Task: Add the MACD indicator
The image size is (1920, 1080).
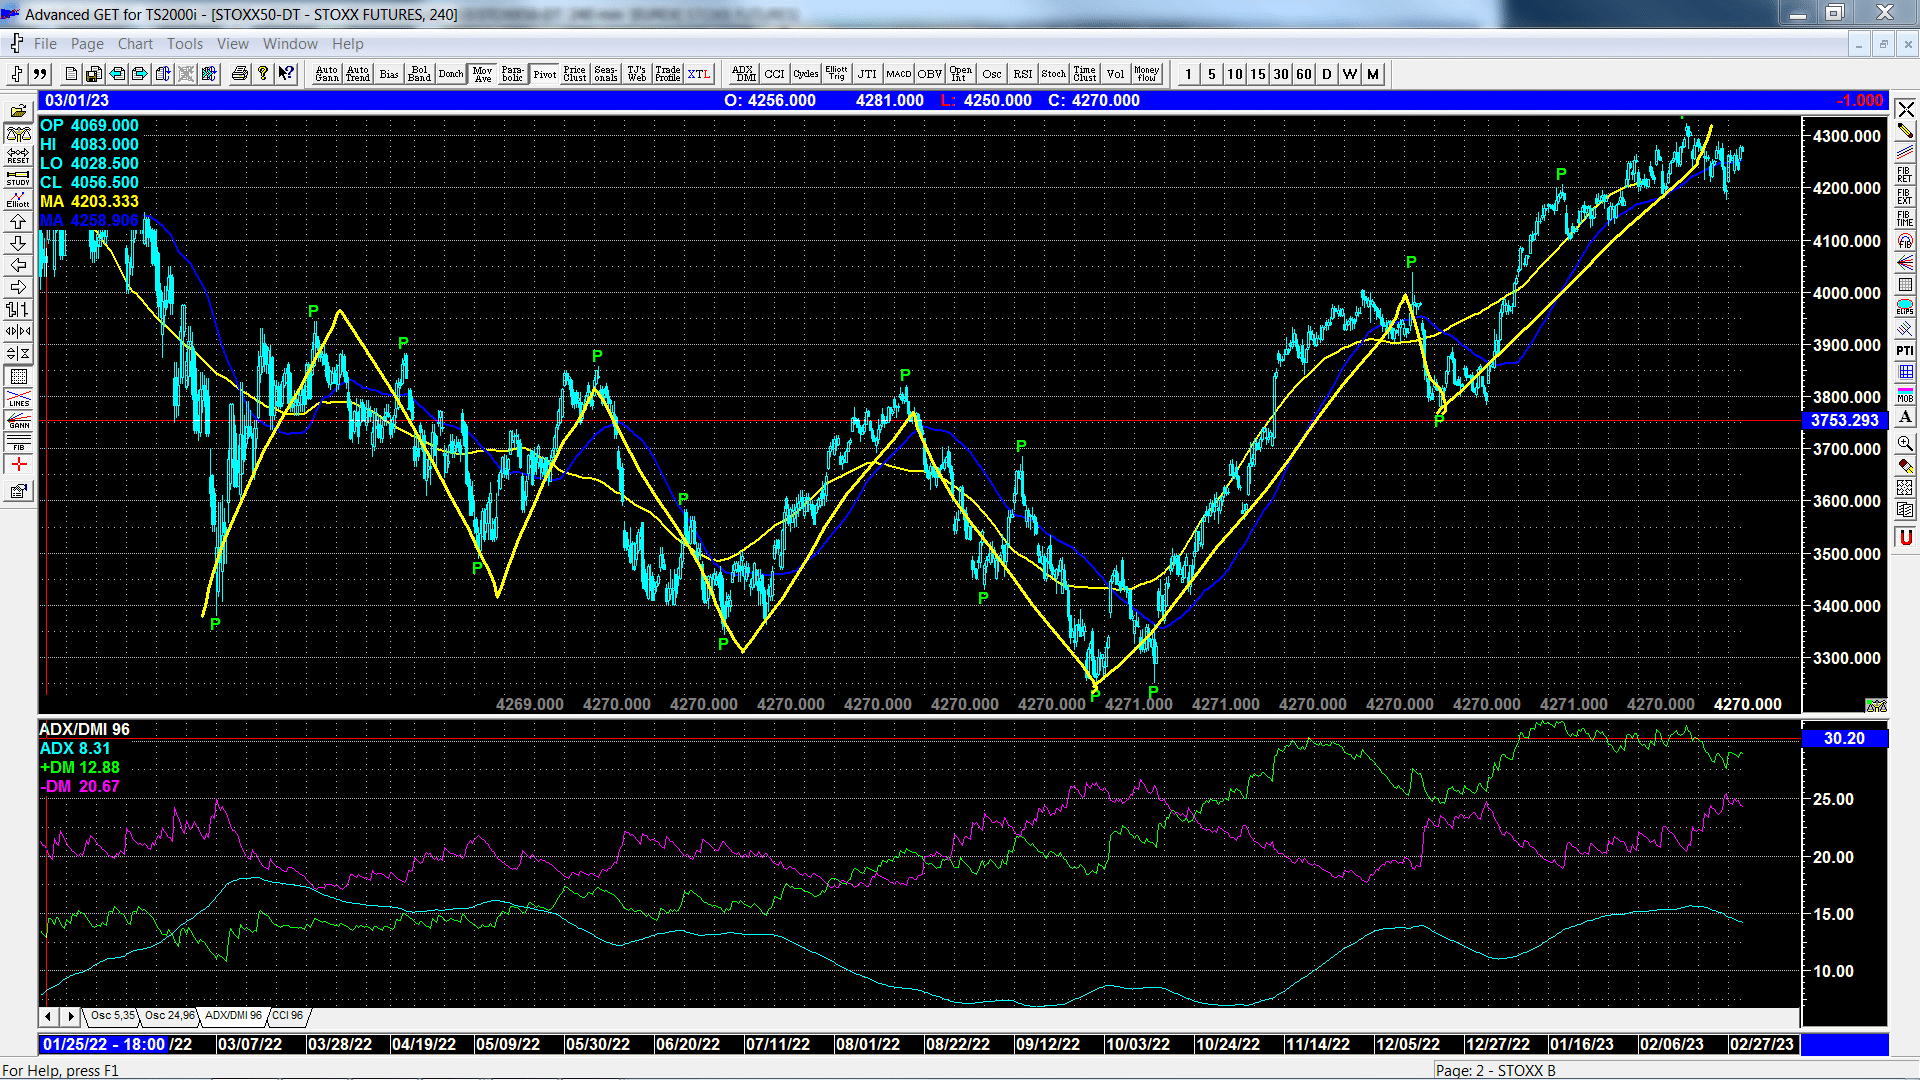Action: pos(899,74)
